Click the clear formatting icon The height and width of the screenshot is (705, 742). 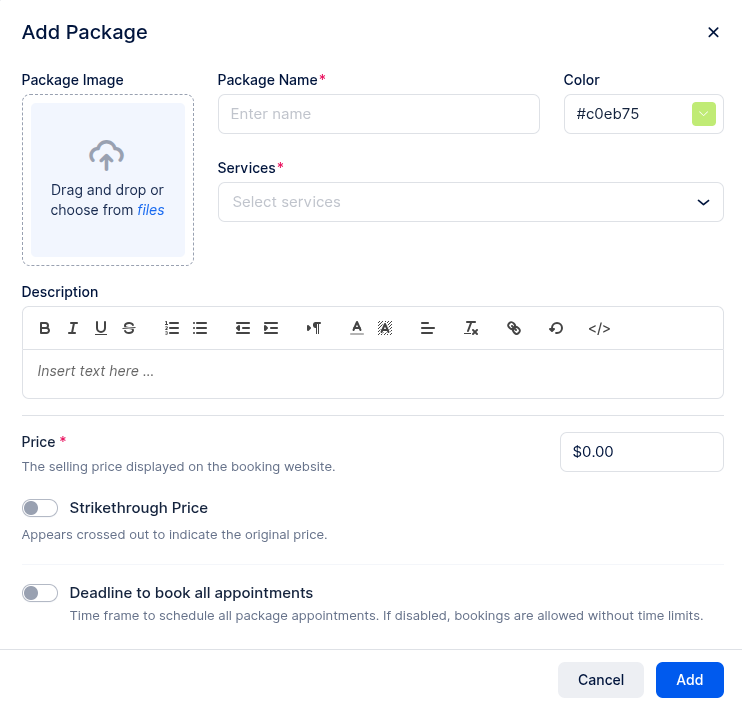tap(471, 328)
